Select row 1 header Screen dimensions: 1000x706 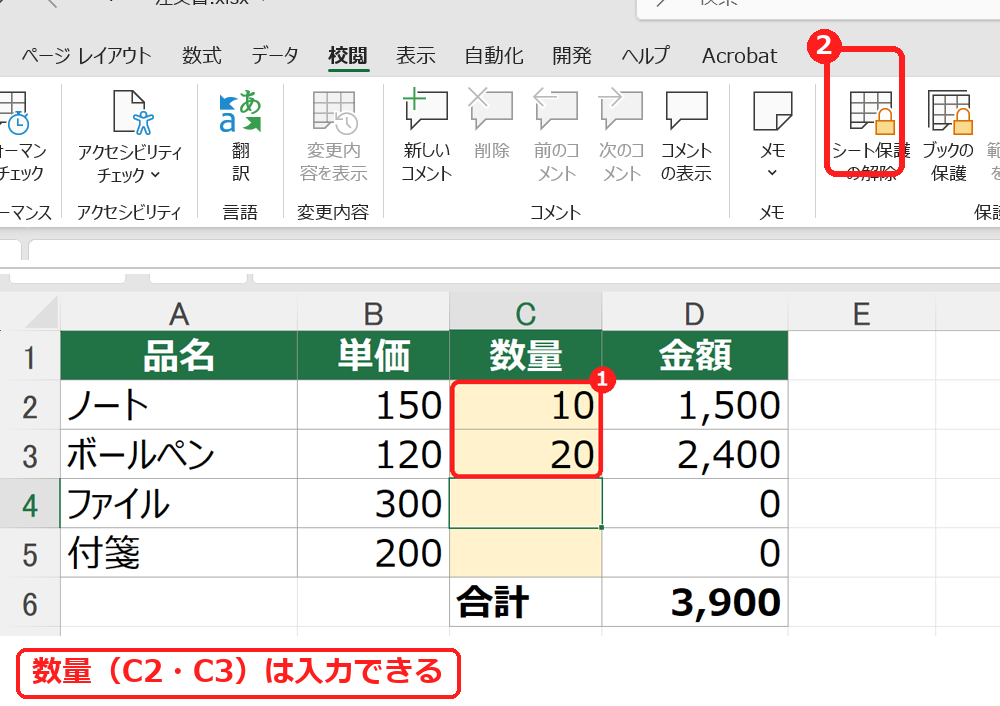[x=29, y=356]
